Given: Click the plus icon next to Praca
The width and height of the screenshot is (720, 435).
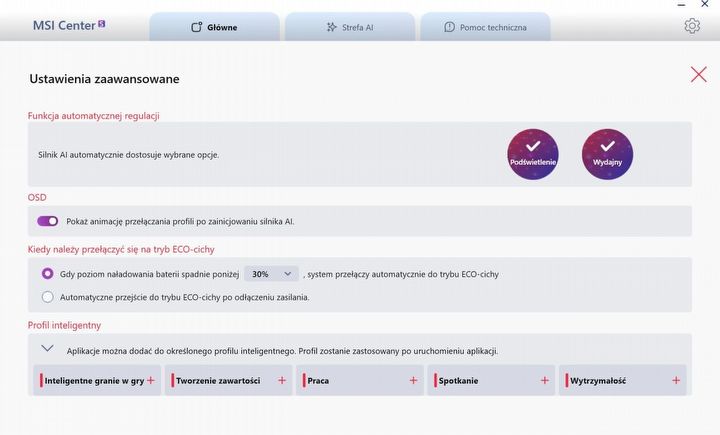Looking at the screenshot, I should pos(413,381).
